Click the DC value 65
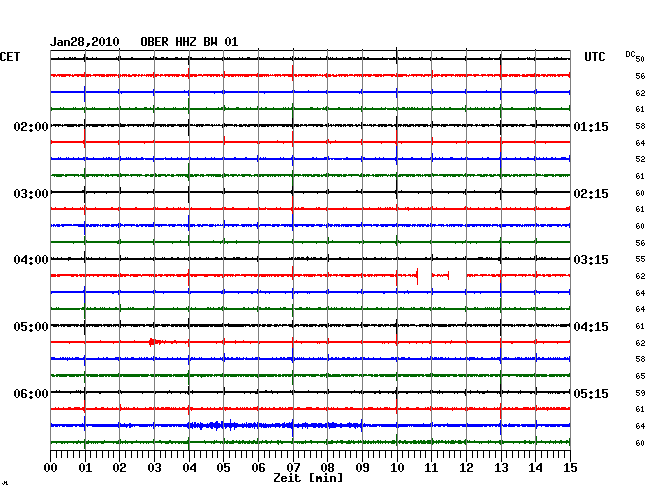650x494 pixels. (x=640, y=376)
